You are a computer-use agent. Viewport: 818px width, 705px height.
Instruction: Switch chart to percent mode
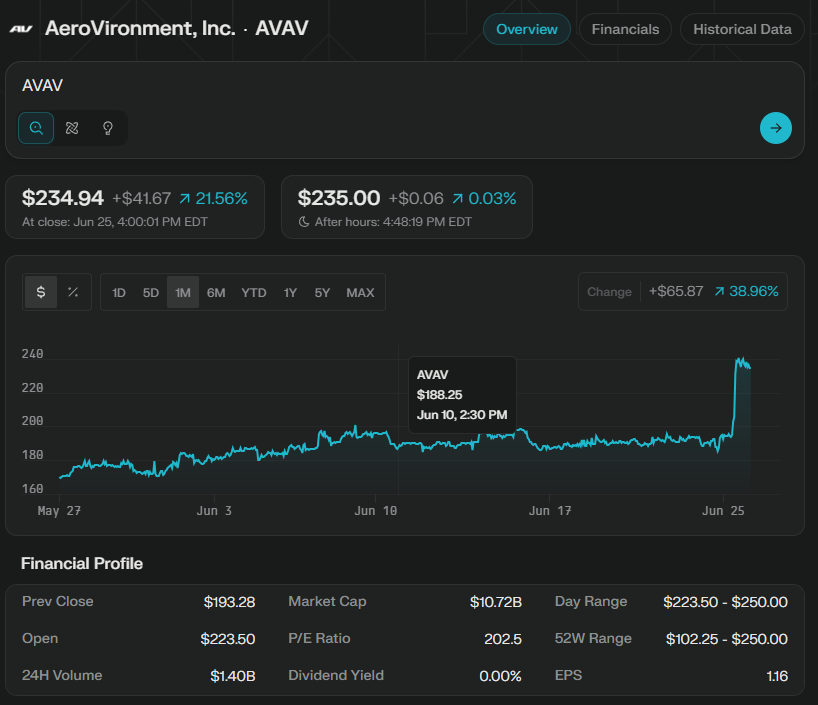click(x=73, y=292)
